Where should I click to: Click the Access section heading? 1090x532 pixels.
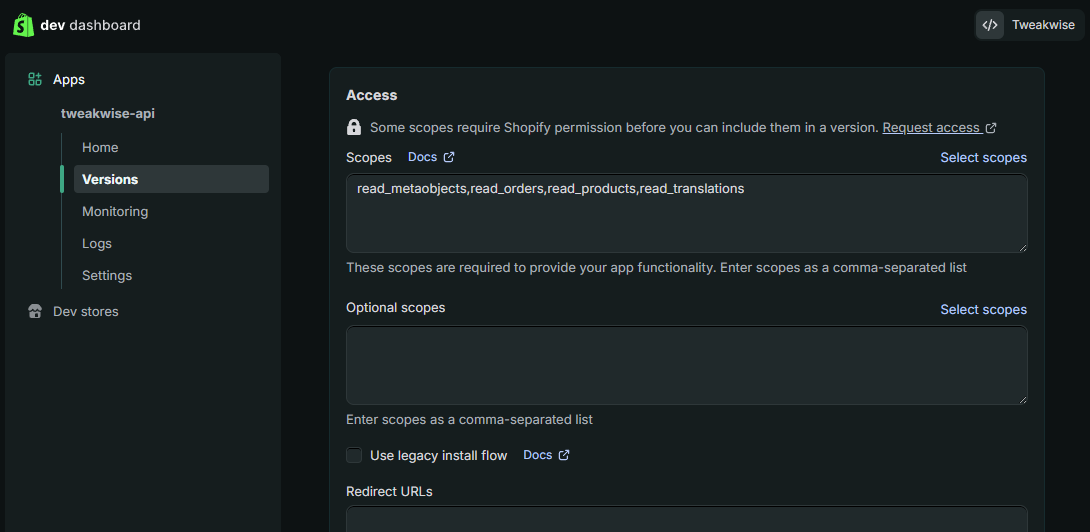(x=372, y=95)
